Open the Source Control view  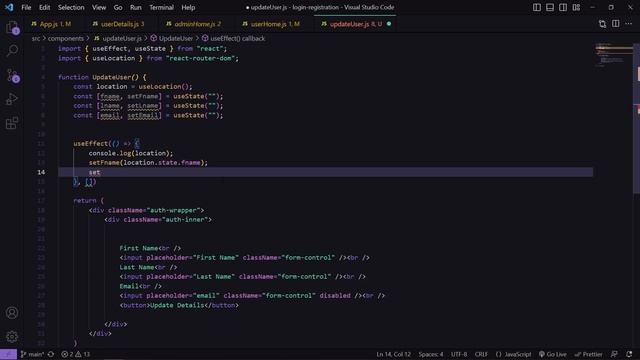pyautogui.click(x=12, y=76)
